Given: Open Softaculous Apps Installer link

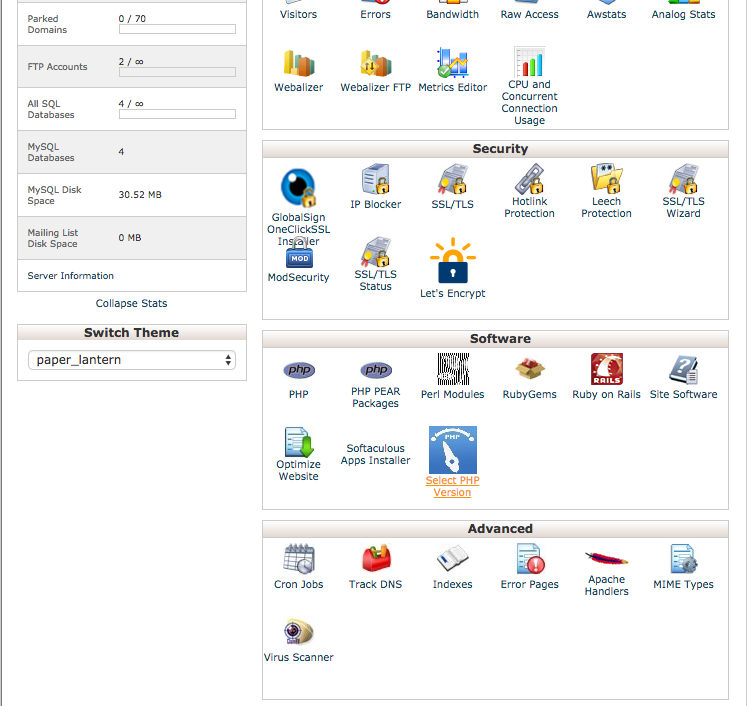Looking at the screenshot, I should [x=375, y=454].
